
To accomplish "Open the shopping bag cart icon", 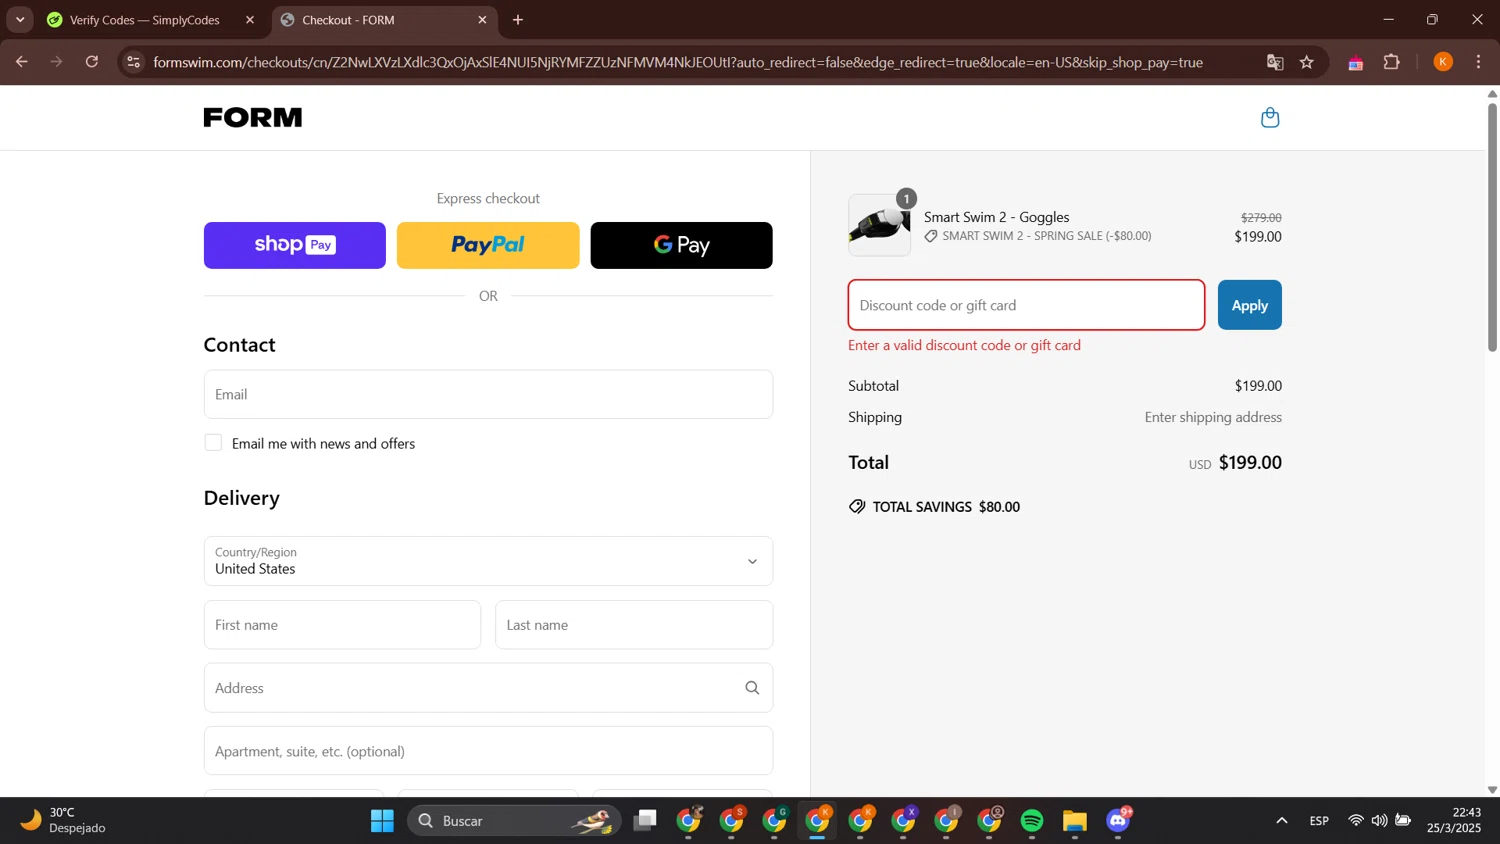I will [x=1270, y=118].
